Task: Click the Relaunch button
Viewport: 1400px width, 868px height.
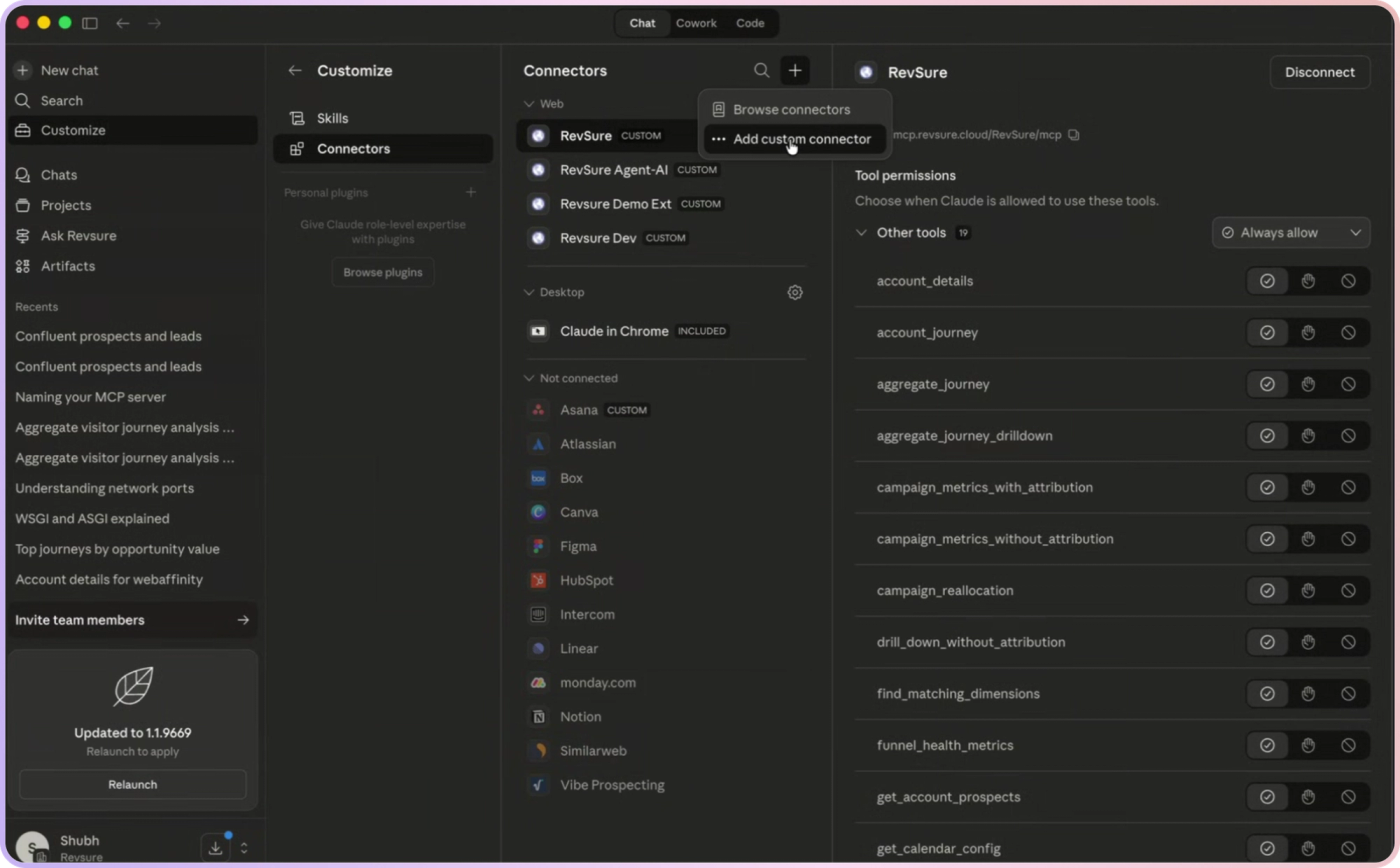Action: tap(133, 784)
